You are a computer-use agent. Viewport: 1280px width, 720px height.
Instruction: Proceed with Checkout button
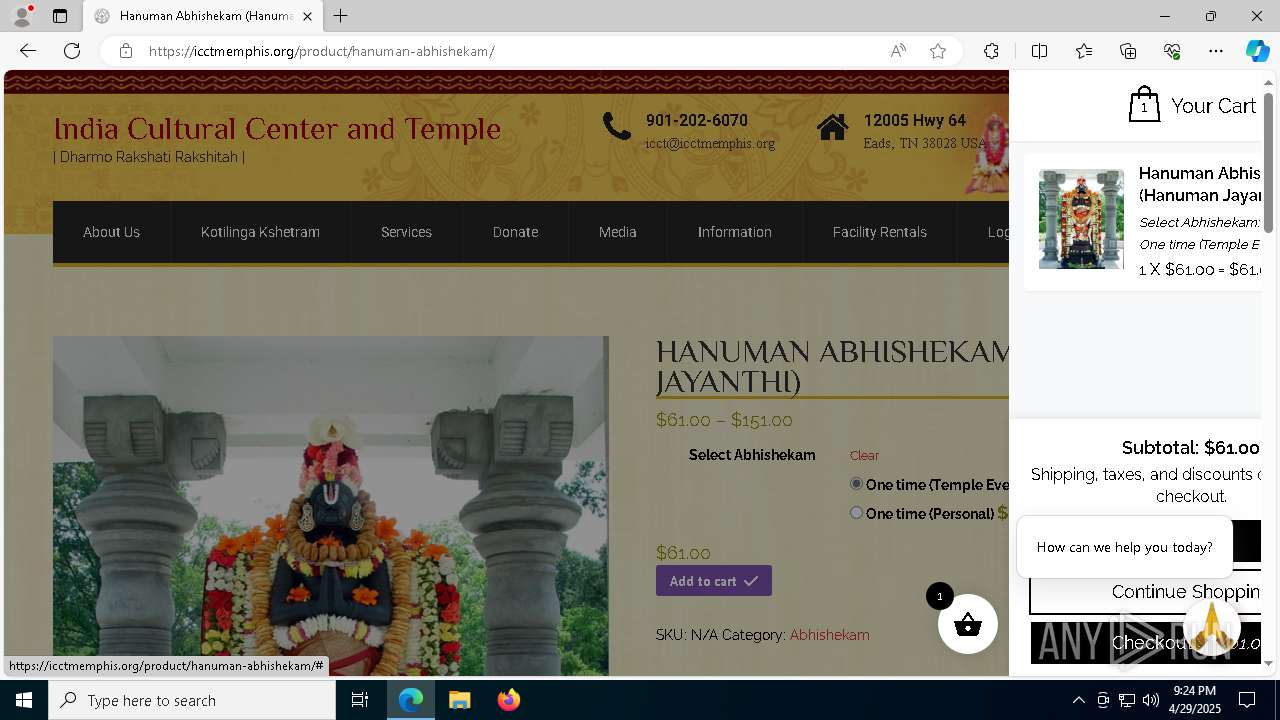1145,643
